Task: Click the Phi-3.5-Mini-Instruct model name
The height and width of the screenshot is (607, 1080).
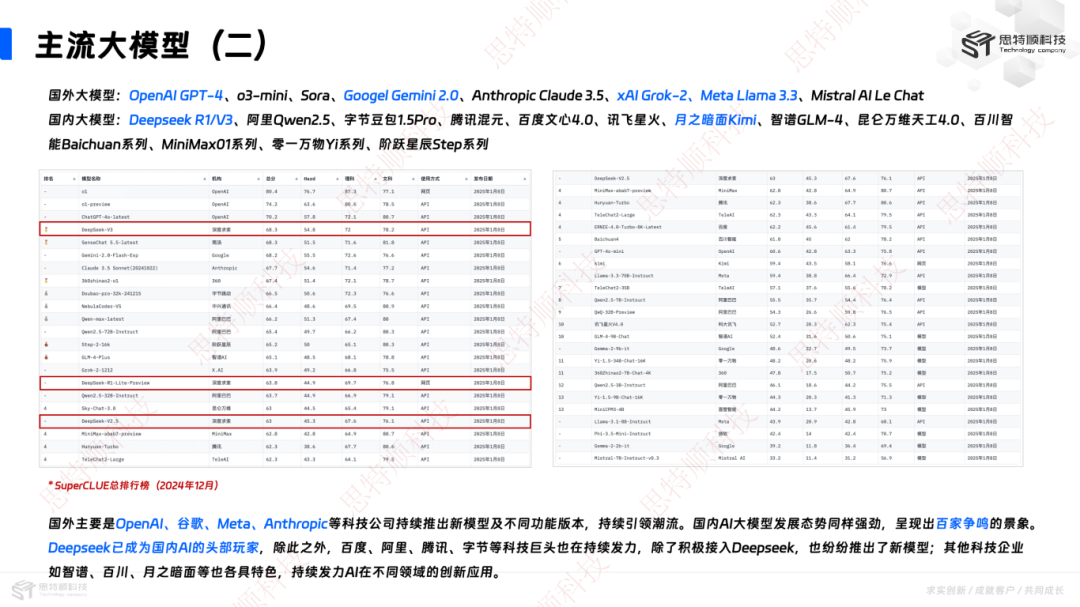Action: pyautogui.click(x=622, y=433)
